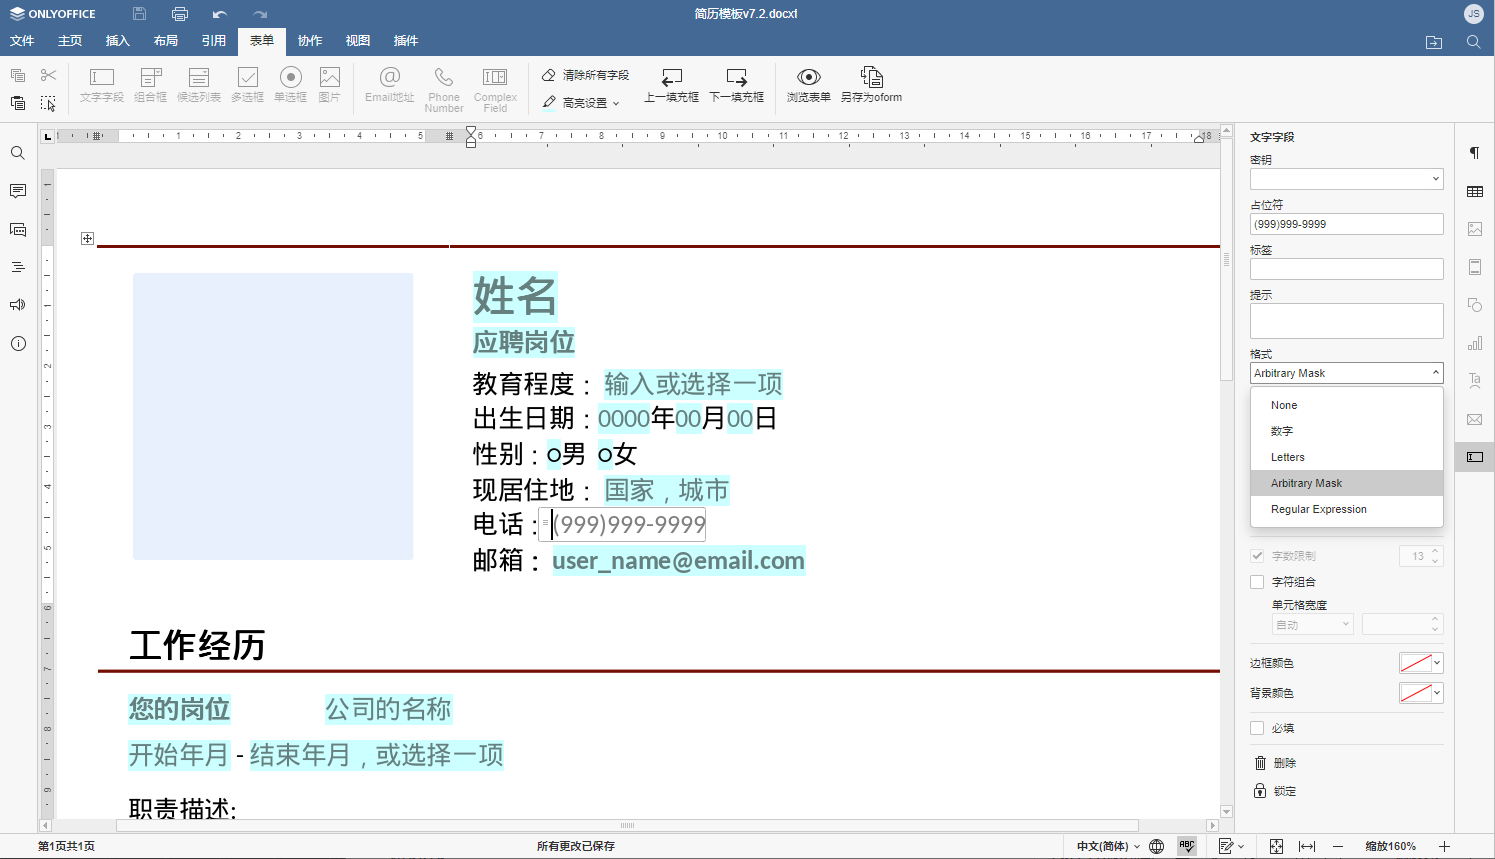Switch to the 布局 tab

[x=166, y=41]
